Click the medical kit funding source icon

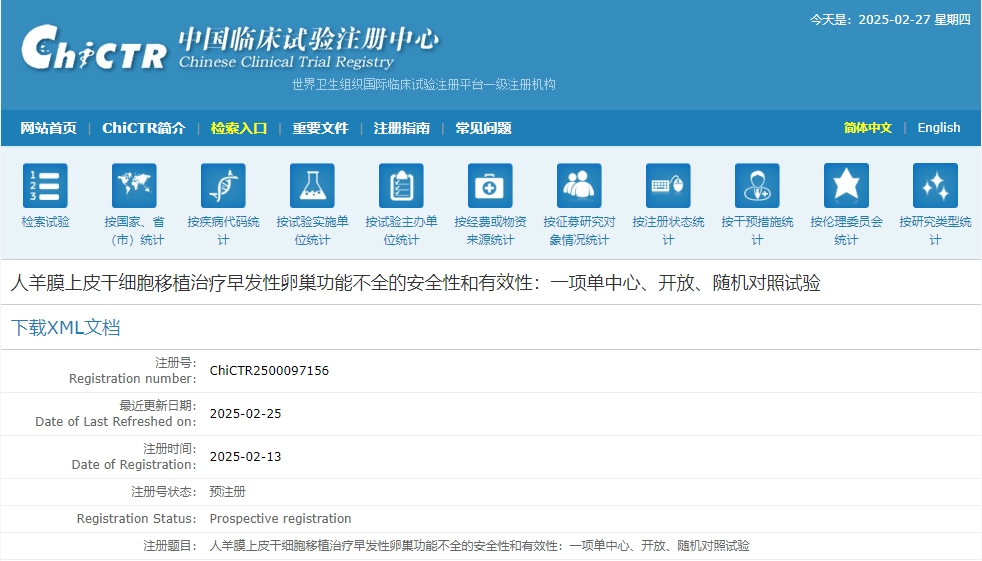(x=490, y=186)
